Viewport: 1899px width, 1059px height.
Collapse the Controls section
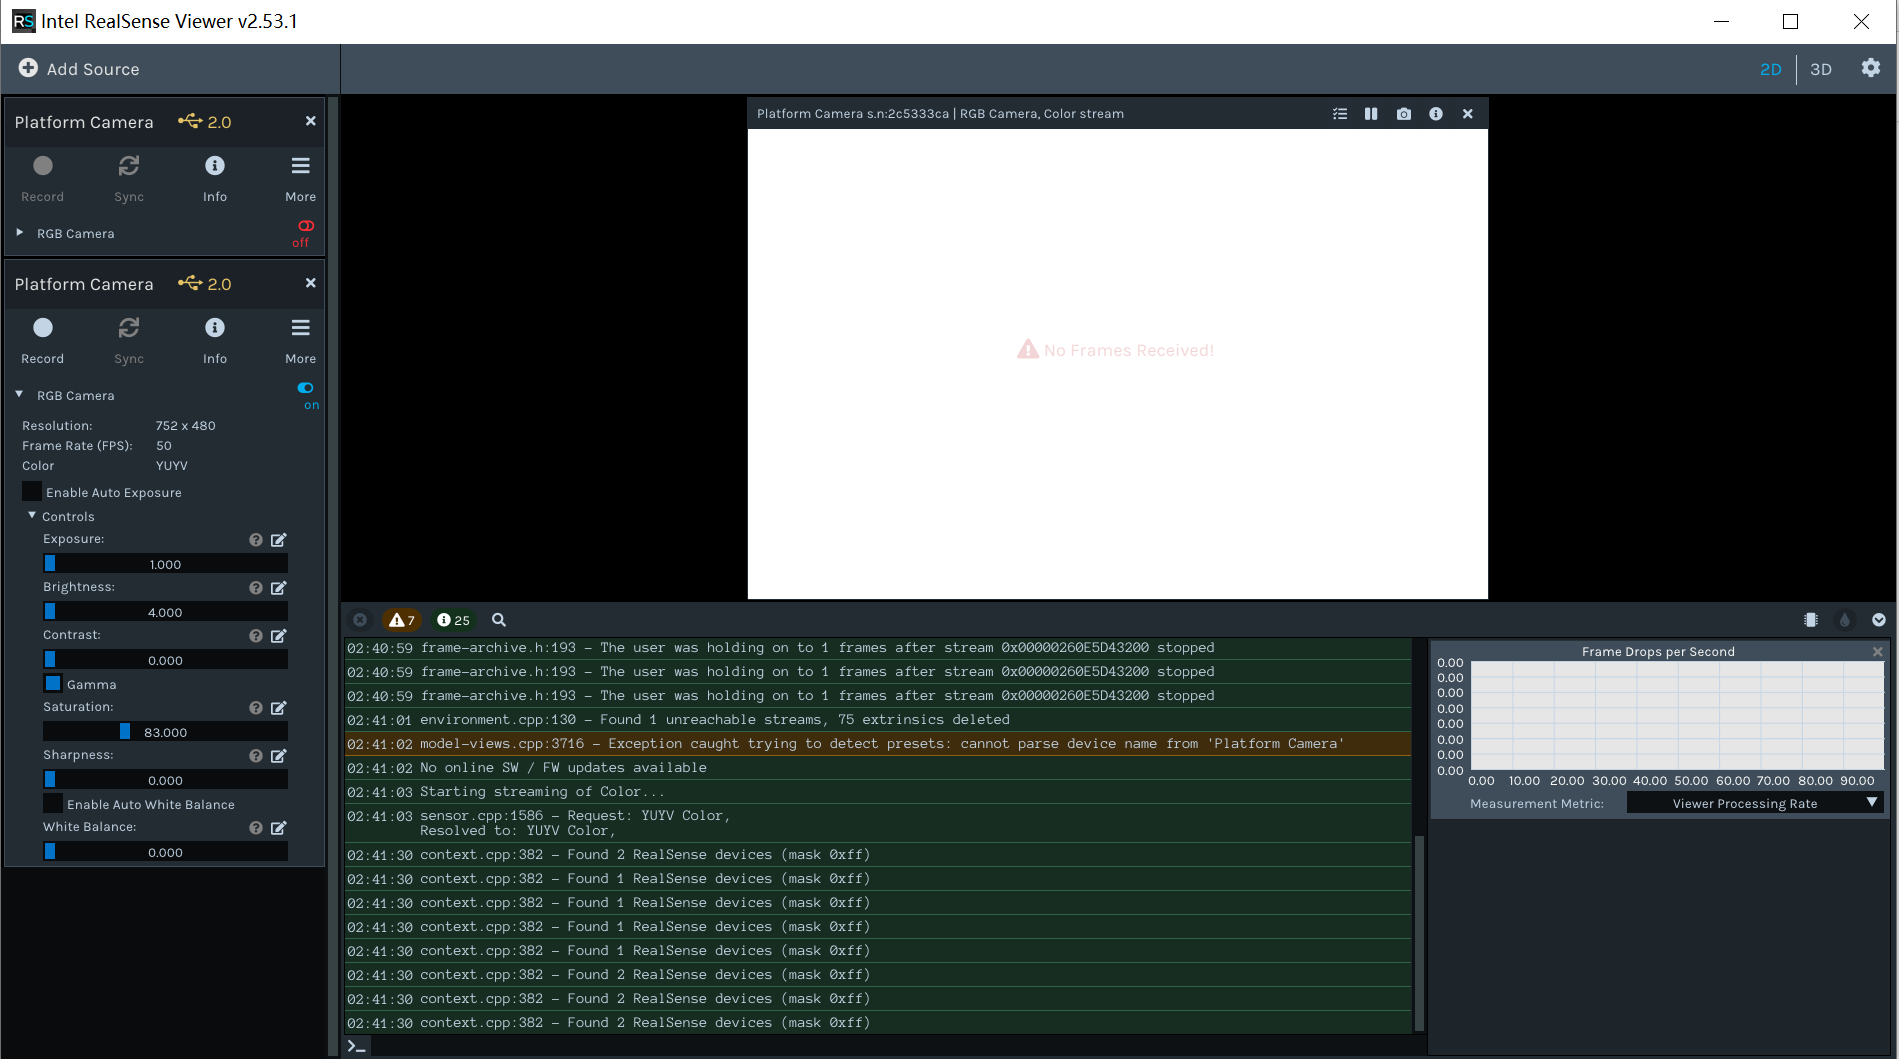point(31,516)
